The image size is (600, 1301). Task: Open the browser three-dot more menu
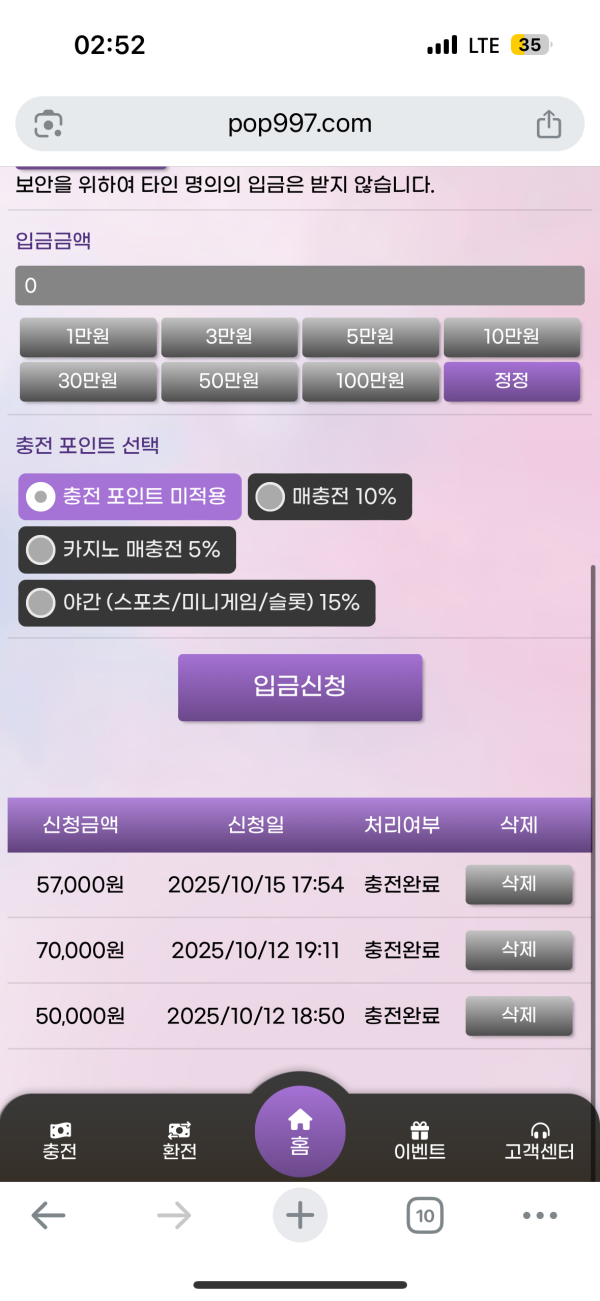tap(540, 1215)
